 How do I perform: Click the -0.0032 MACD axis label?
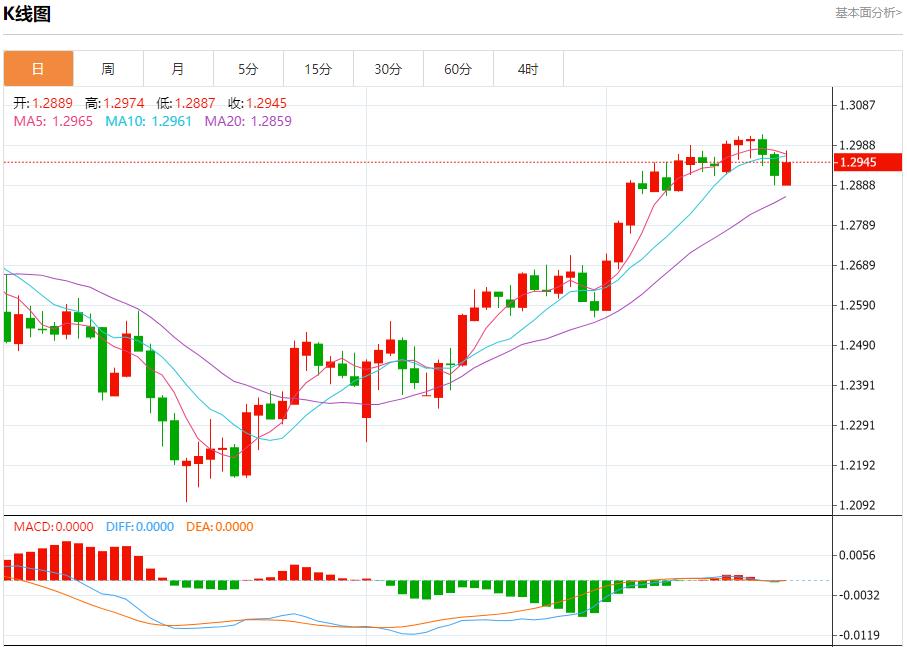click(x=859, y=596)
